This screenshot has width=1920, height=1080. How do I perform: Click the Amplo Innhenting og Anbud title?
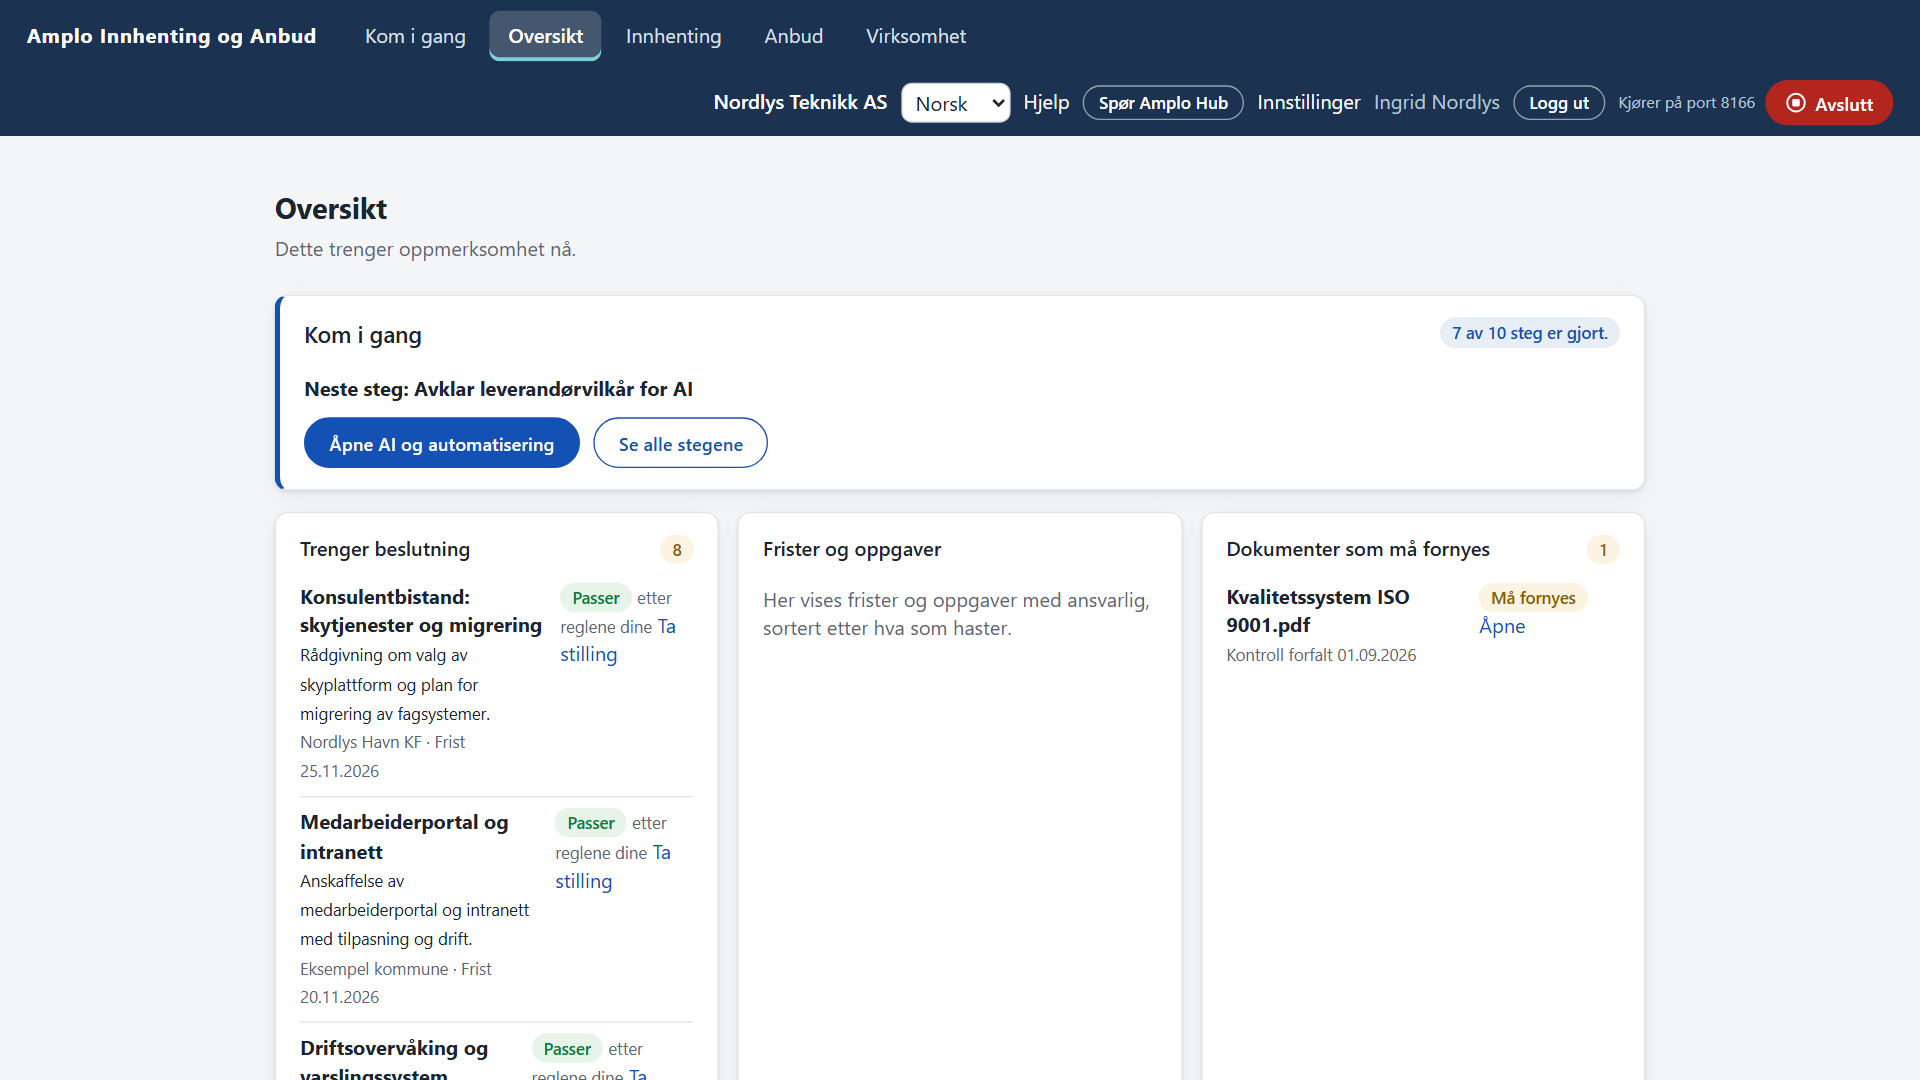tap(171, 36)
